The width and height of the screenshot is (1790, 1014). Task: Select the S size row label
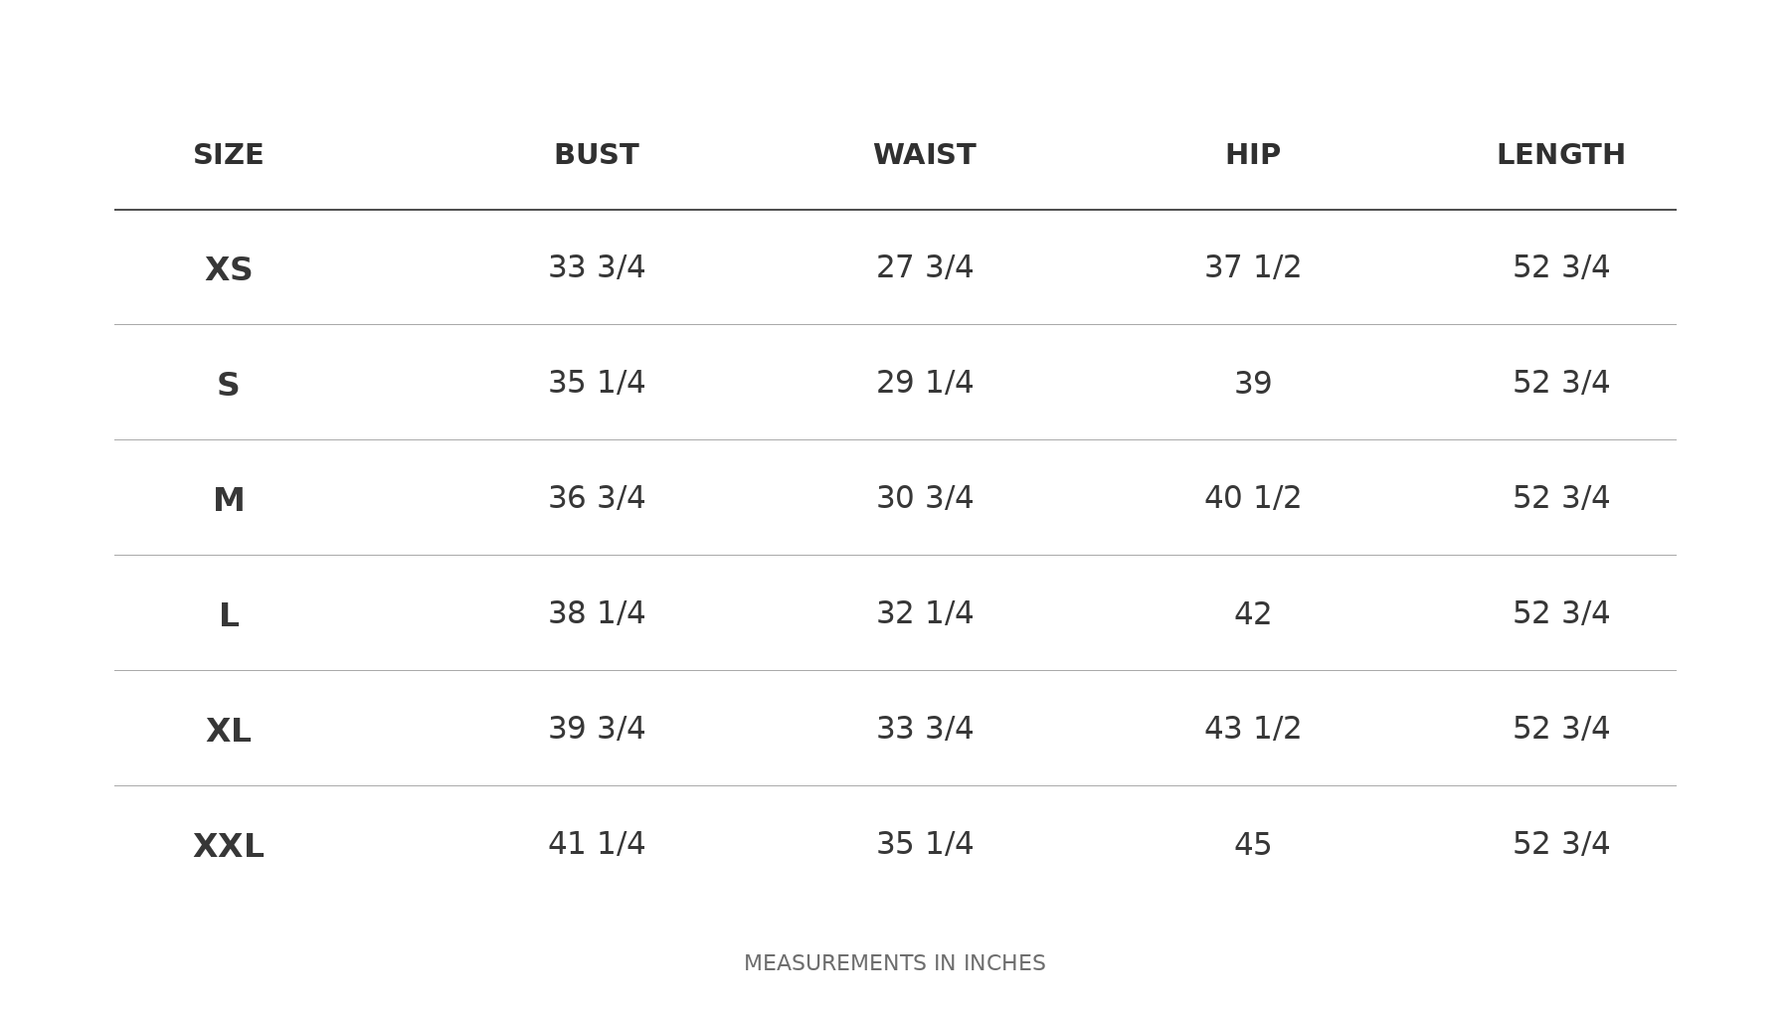pos(228,385)
